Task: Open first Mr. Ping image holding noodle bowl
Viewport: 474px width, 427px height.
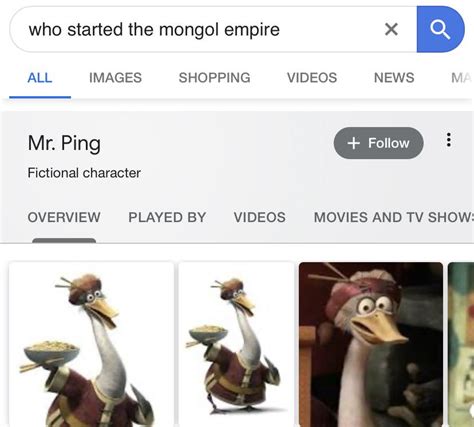Action: click(x=91, y=345)
